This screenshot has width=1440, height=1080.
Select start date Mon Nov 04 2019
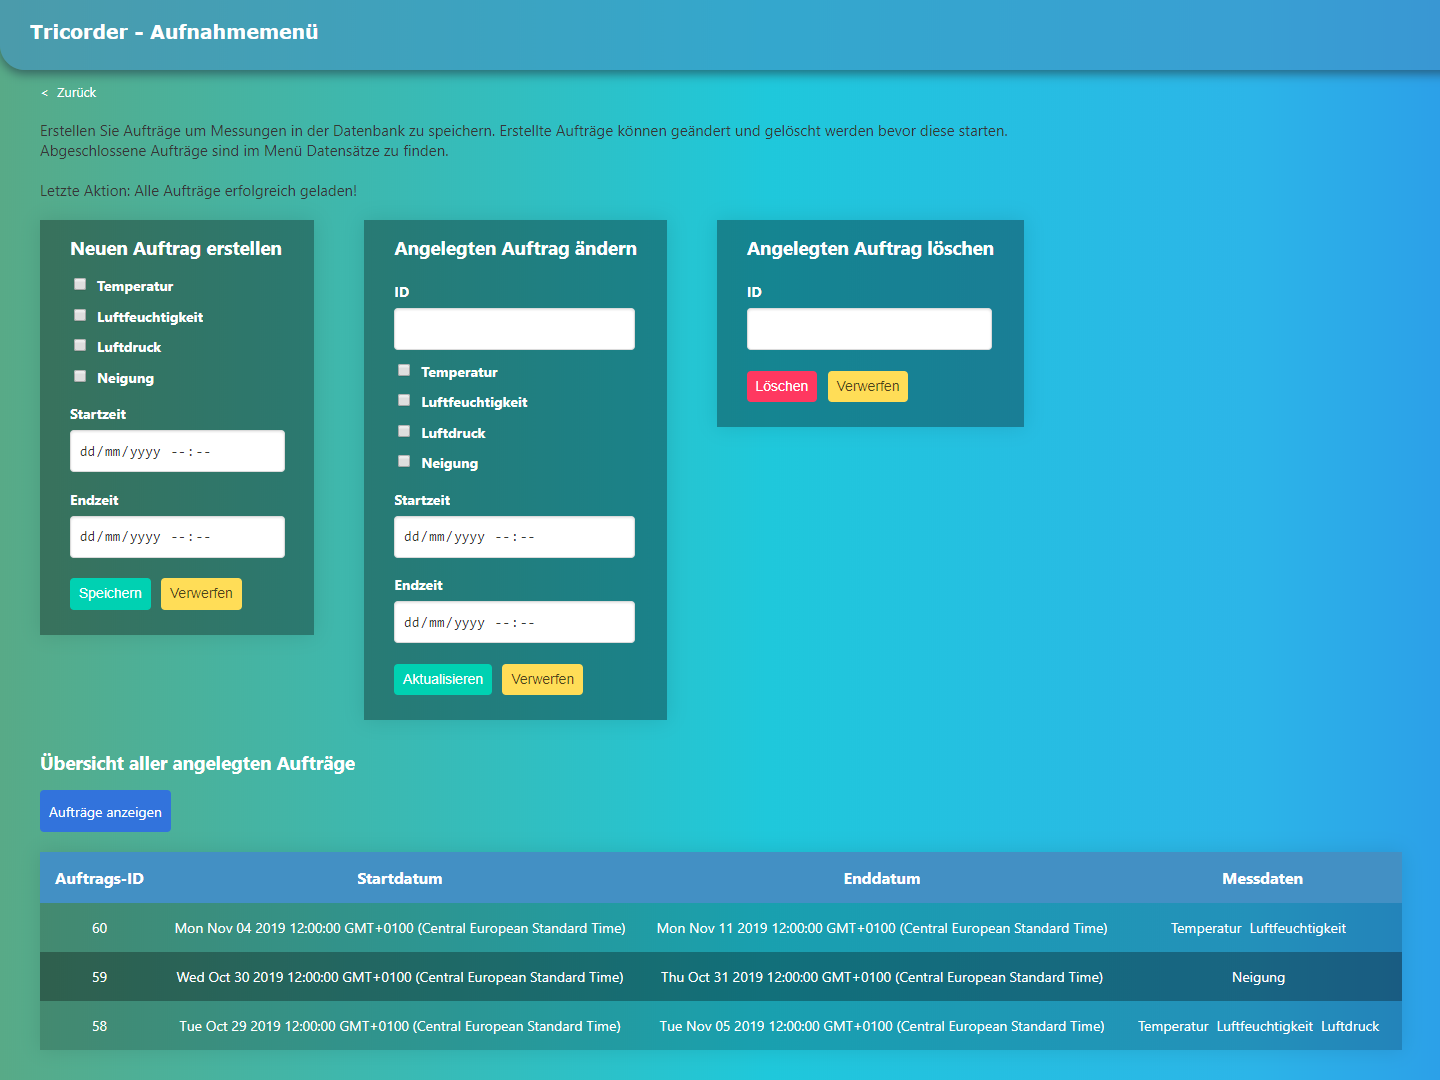pyautogui.click(x=400, y=928)
